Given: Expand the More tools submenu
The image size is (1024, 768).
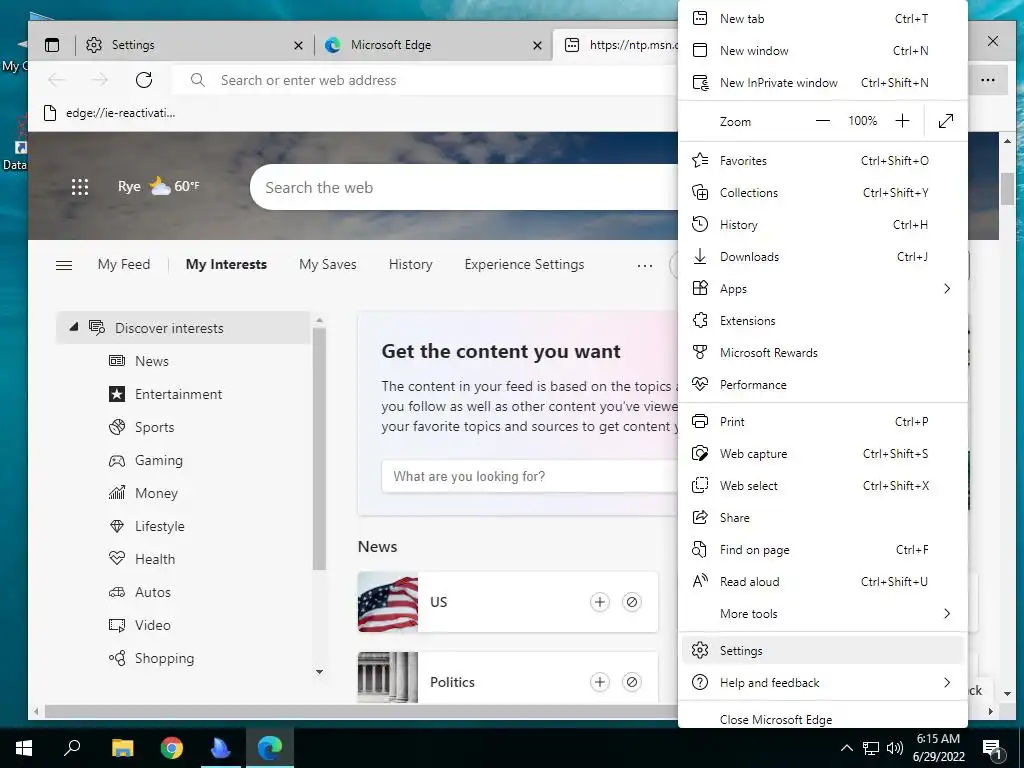Looking at the screenshot, I should click(823, 613).
